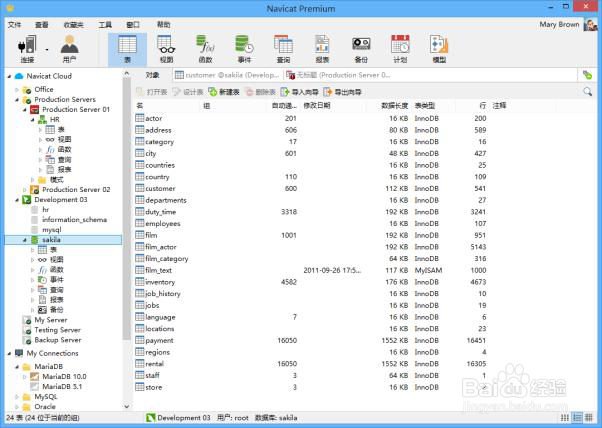This screenshot has width=602, height=428.
Task: Click the Connection dropdown arrow
Action: tap(47, 50)
